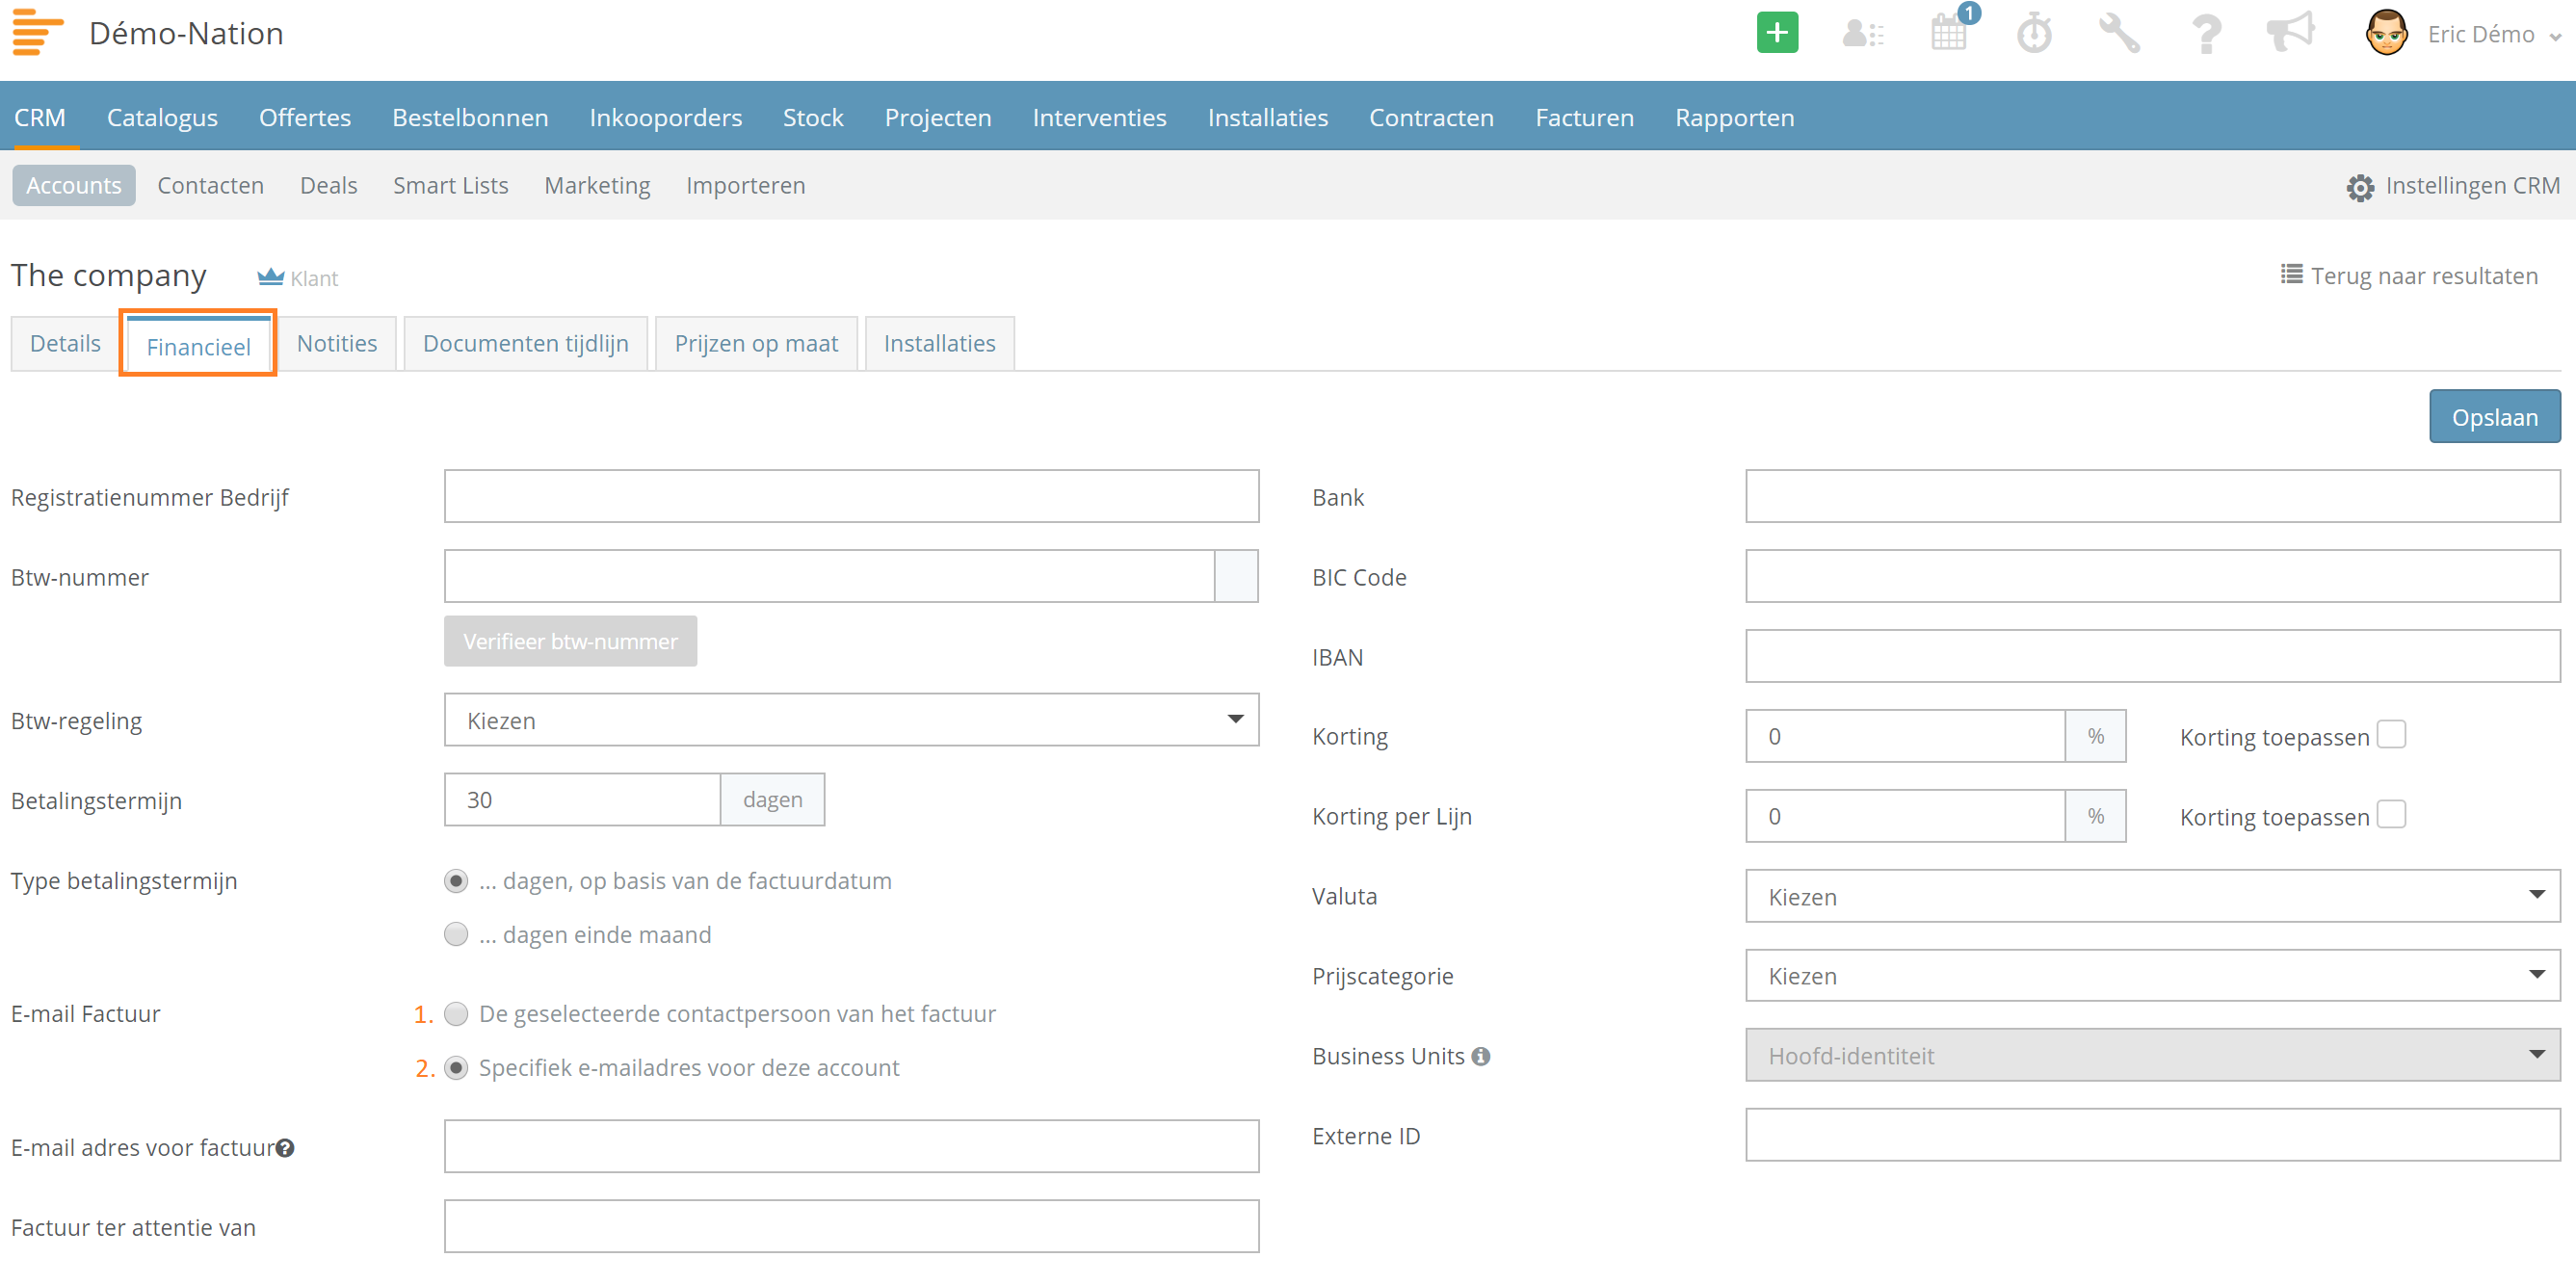
Task: Select De geselecteerde contactpersoon van het factuur
Action: (456, 1014)
